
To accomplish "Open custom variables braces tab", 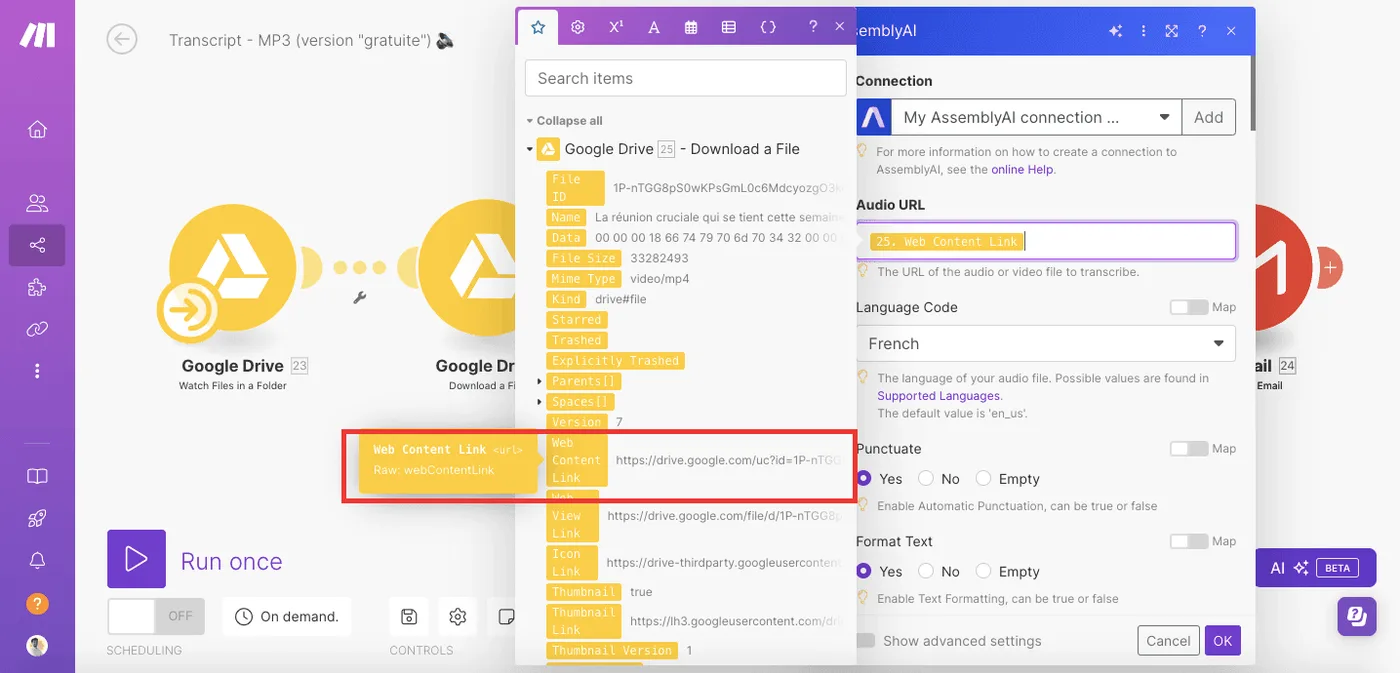I will (x=768, y=27).
